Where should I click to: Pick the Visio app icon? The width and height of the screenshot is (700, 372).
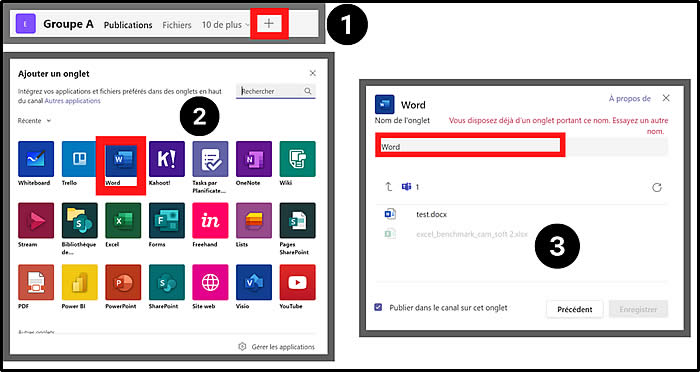coord(254,282)
